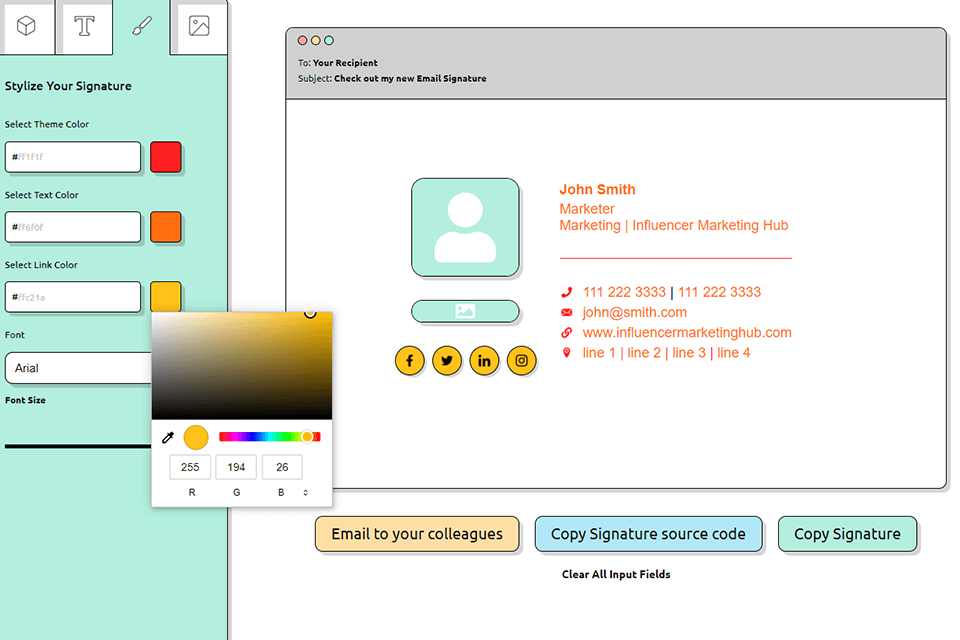Click the red dot in mock email window
Screen dimensions: 960x640
(302, 40)
